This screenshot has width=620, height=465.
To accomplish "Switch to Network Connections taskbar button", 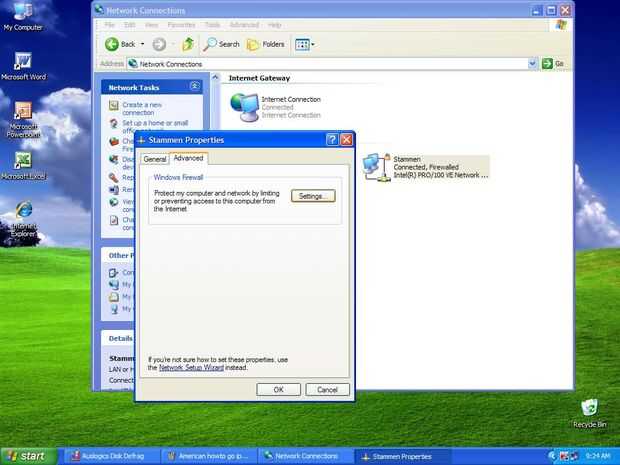I will pos(306,456).
